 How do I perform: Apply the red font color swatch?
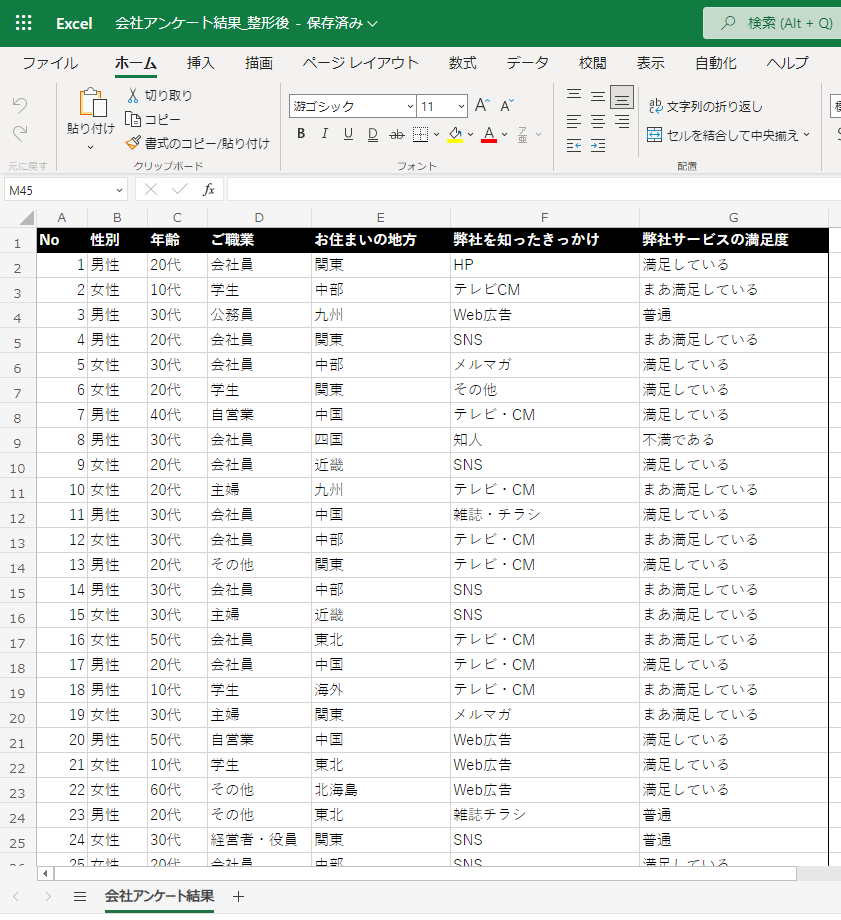click(x=488, y=134)
